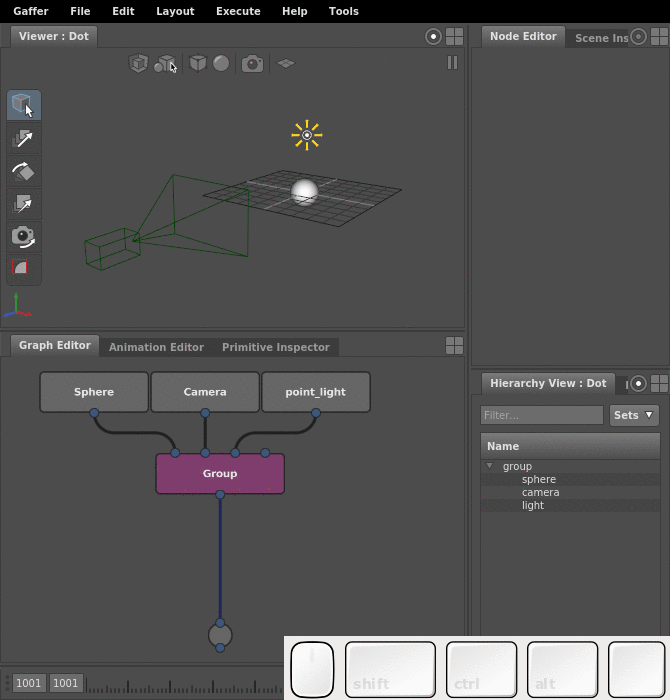
Task: Open Viewer panel layout grid menu
Action: (x=454, y=37)
